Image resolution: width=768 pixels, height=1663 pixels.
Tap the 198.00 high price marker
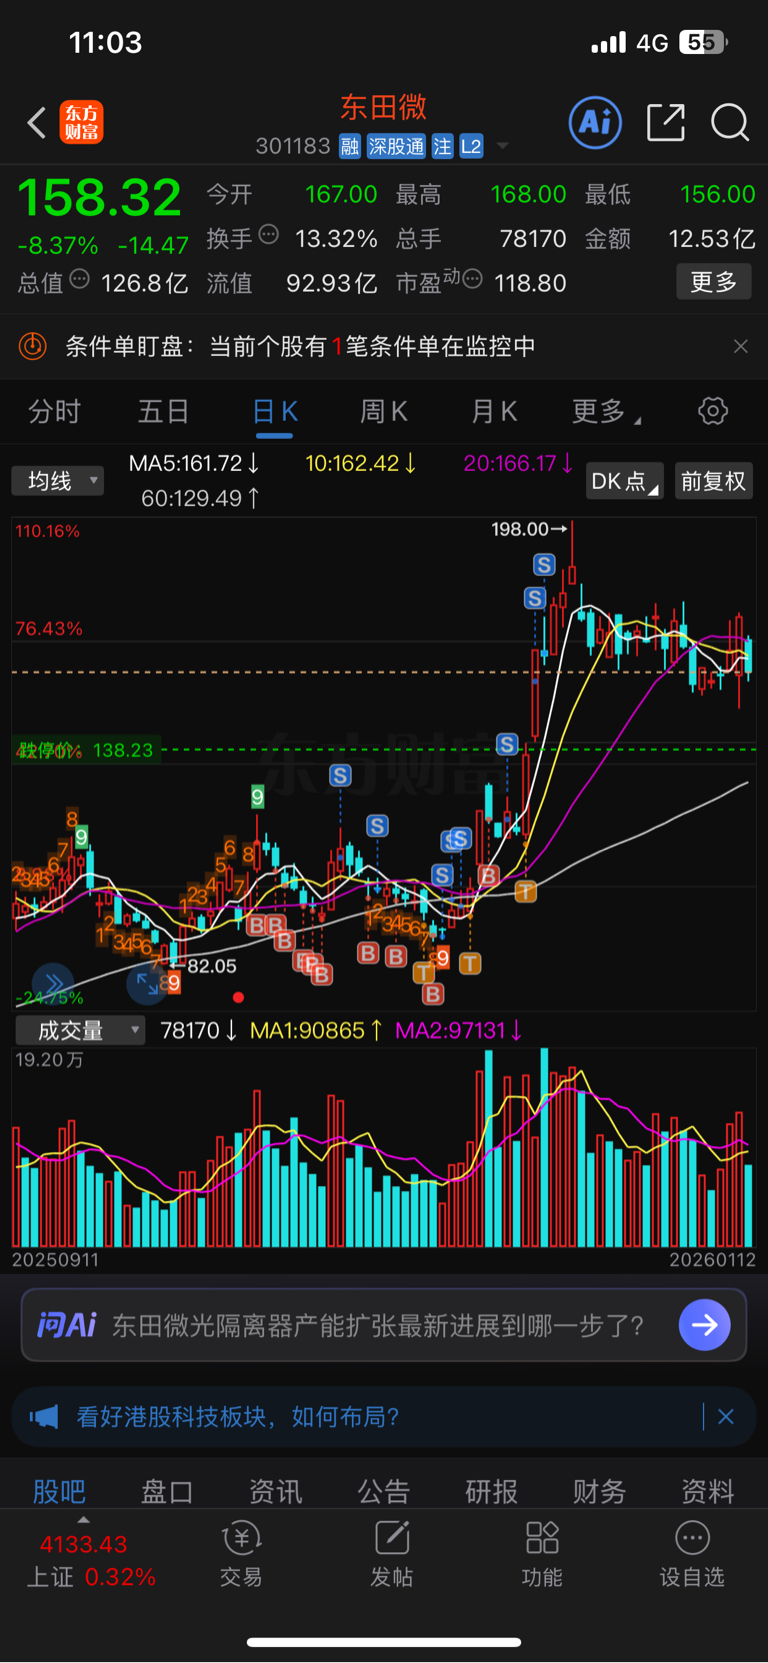[529, 529]
